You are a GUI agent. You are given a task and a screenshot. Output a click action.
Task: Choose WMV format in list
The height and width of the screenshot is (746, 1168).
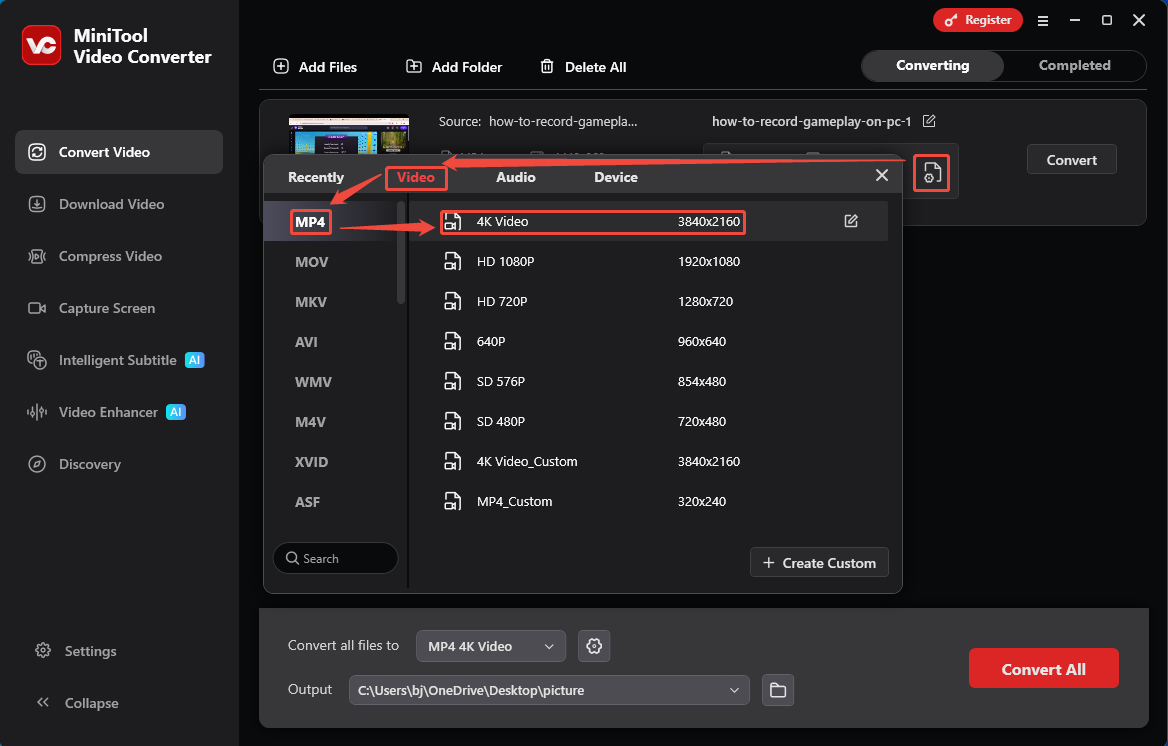point(313,382)
